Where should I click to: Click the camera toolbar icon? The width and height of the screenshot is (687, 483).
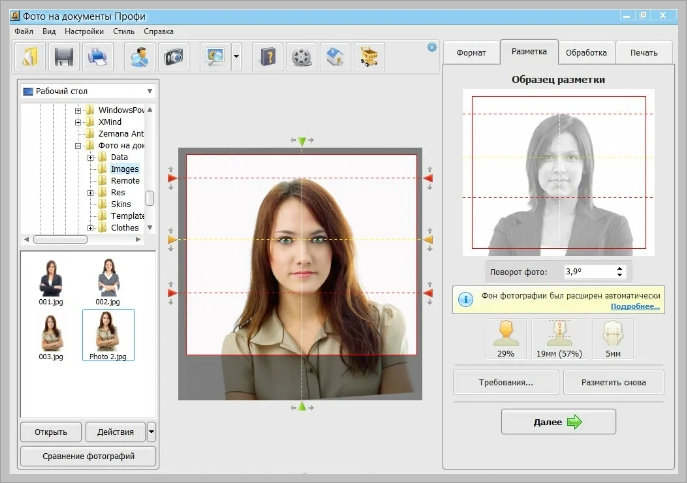point(174,57)
